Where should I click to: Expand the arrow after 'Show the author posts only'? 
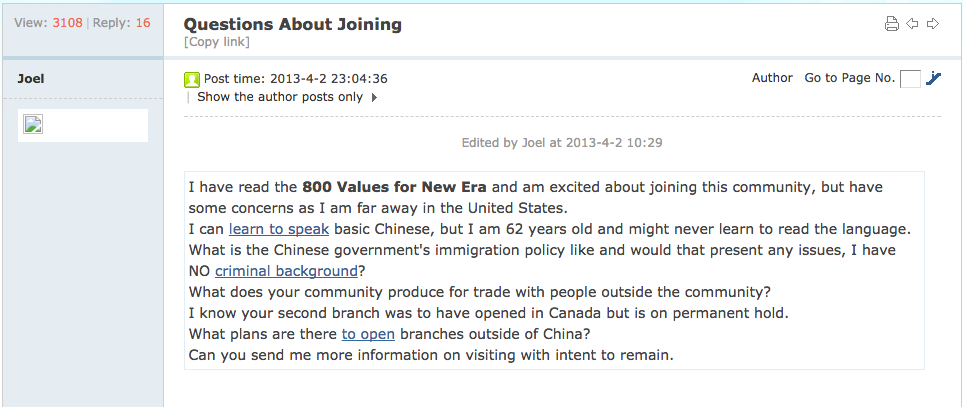pos(374,97)
